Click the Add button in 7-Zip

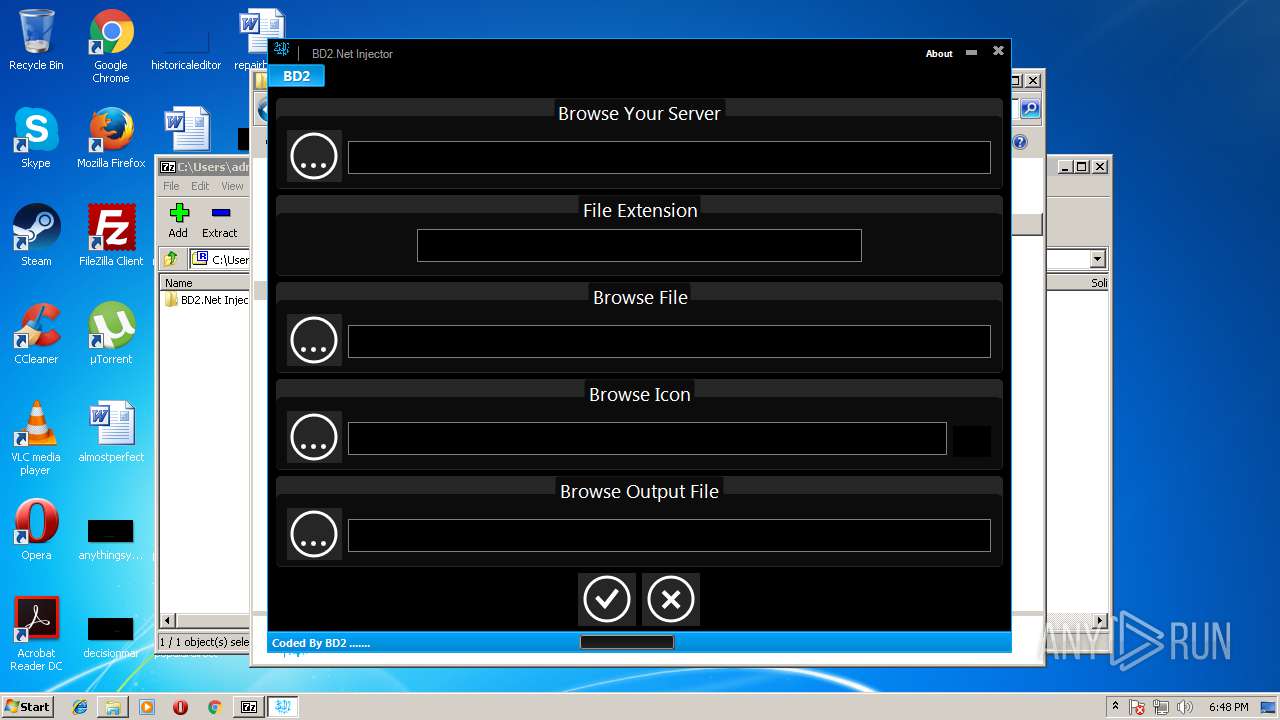point(178,221)
